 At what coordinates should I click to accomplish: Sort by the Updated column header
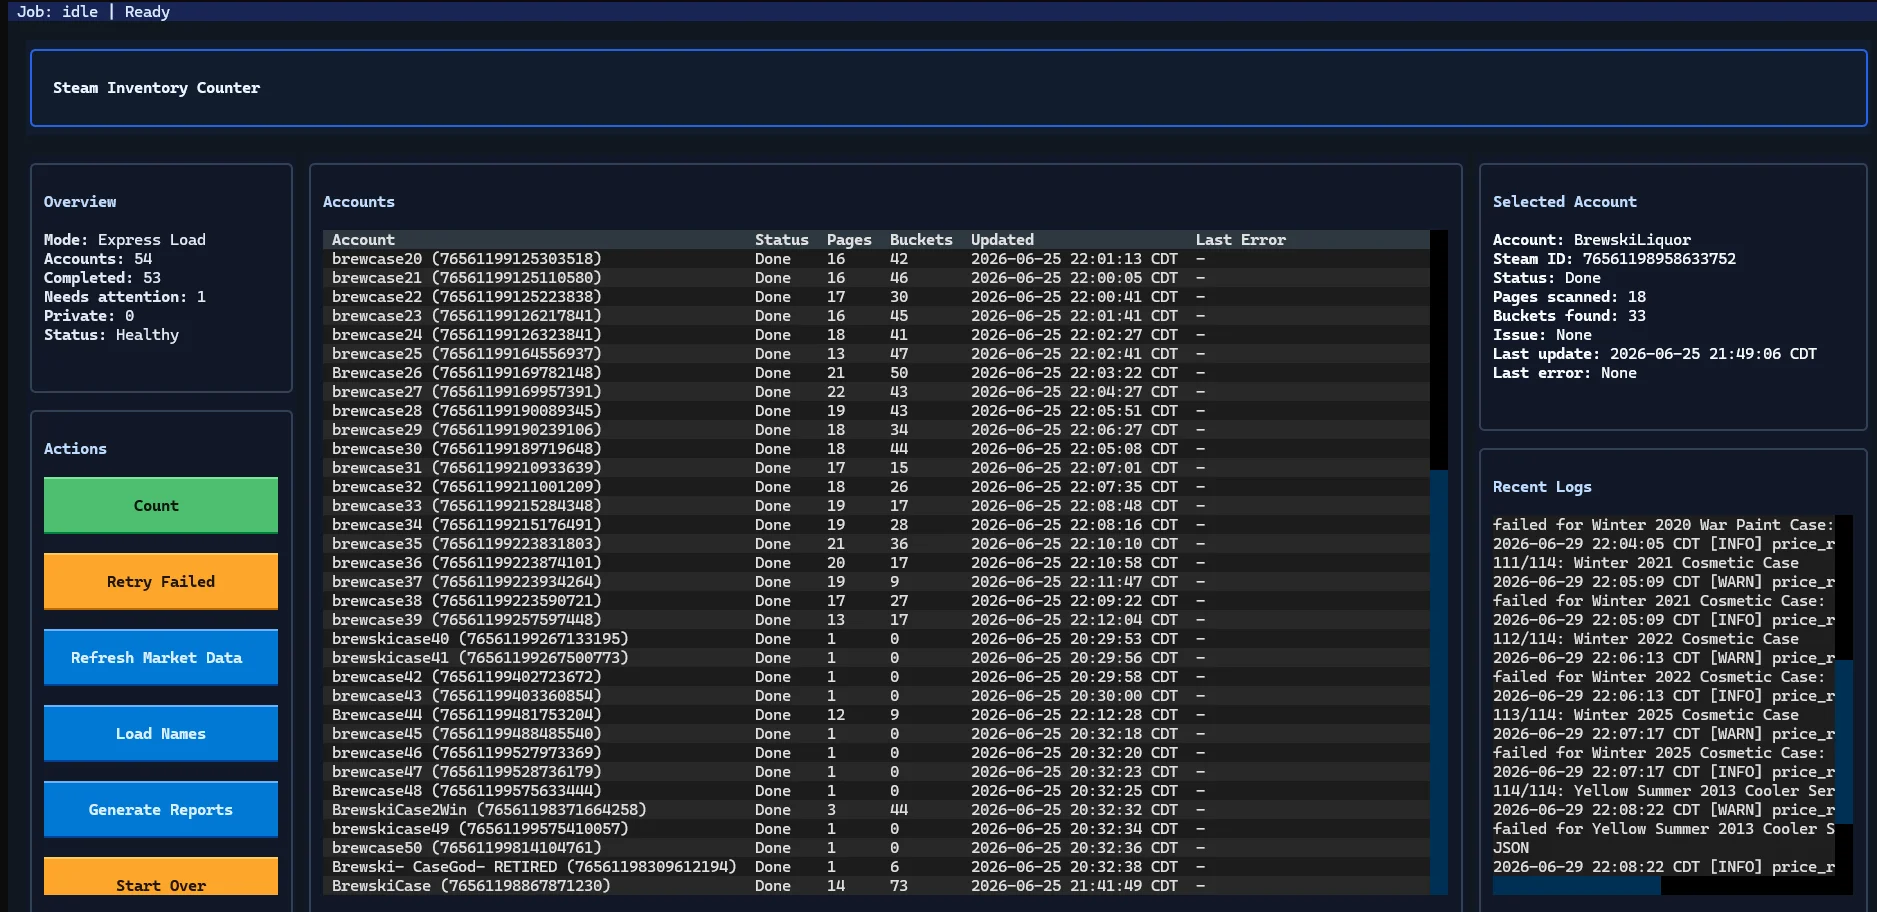coord(1003,240)
